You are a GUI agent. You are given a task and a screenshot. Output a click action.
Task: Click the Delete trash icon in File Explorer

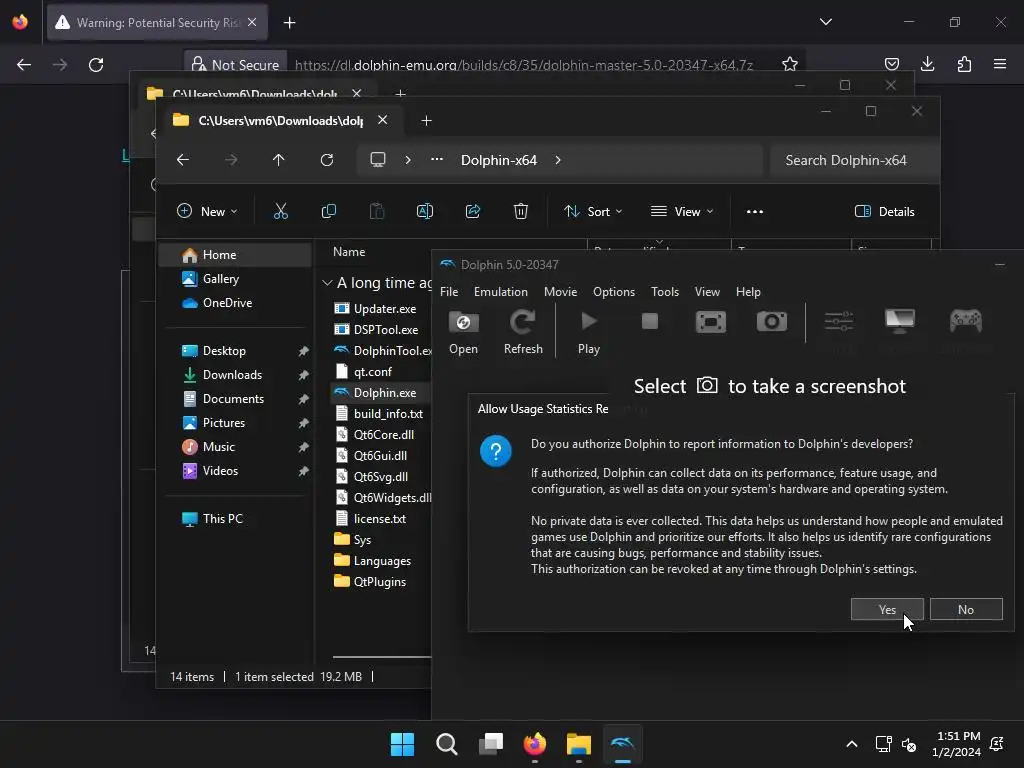520,212
